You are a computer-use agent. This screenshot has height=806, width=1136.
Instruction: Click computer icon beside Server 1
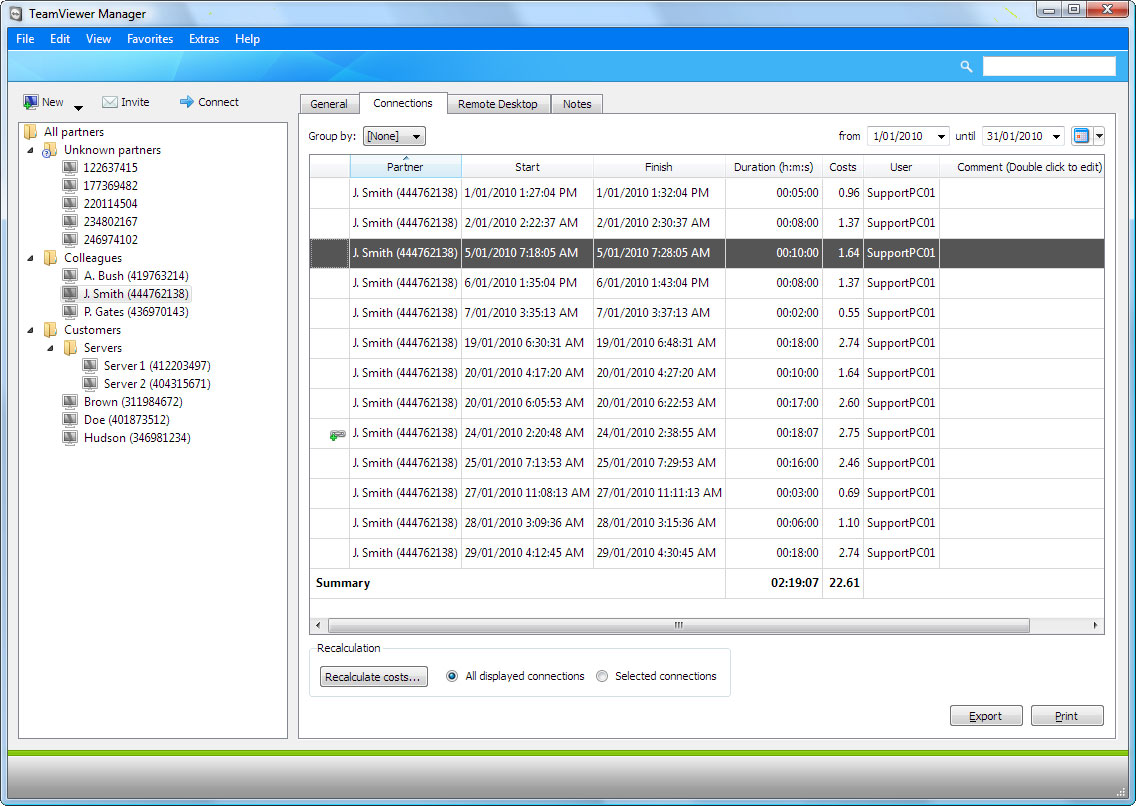coord(90,366)
